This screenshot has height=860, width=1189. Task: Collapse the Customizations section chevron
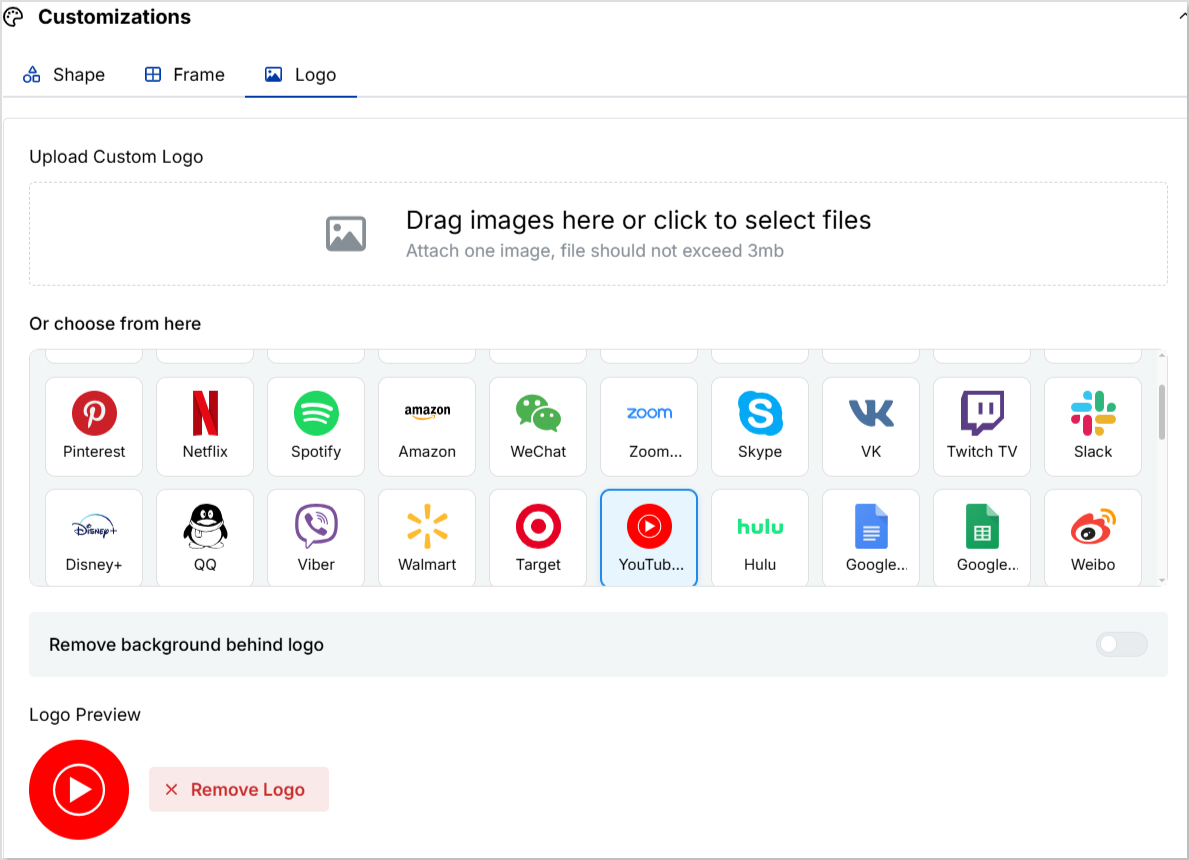(1183, 17)
